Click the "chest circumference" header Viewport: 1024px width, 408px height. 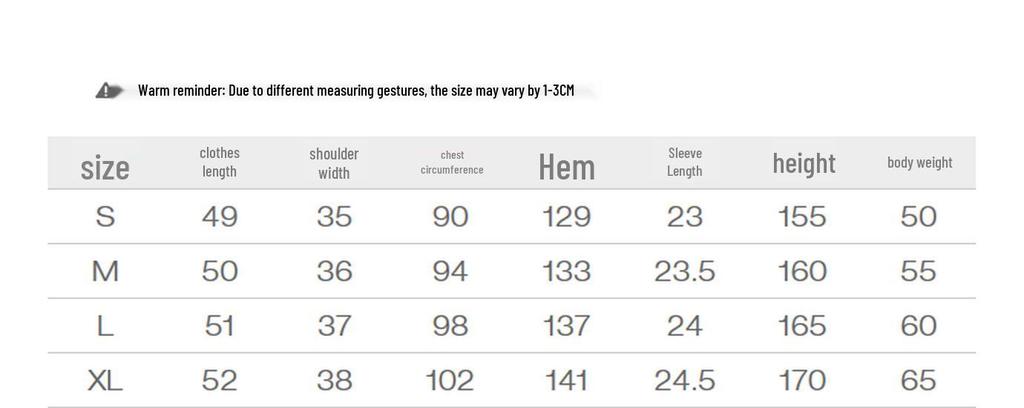[452, 162]
